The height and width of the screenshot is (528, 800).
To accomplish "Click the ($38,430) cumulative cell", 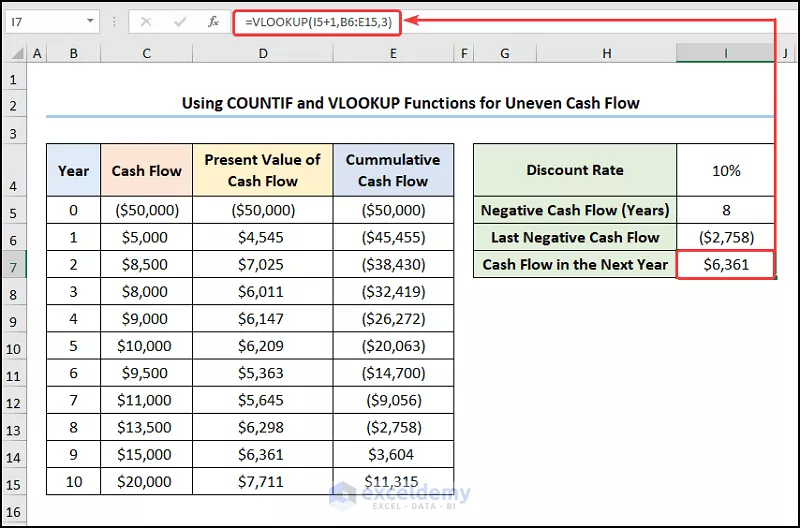I will click(393, 264).
